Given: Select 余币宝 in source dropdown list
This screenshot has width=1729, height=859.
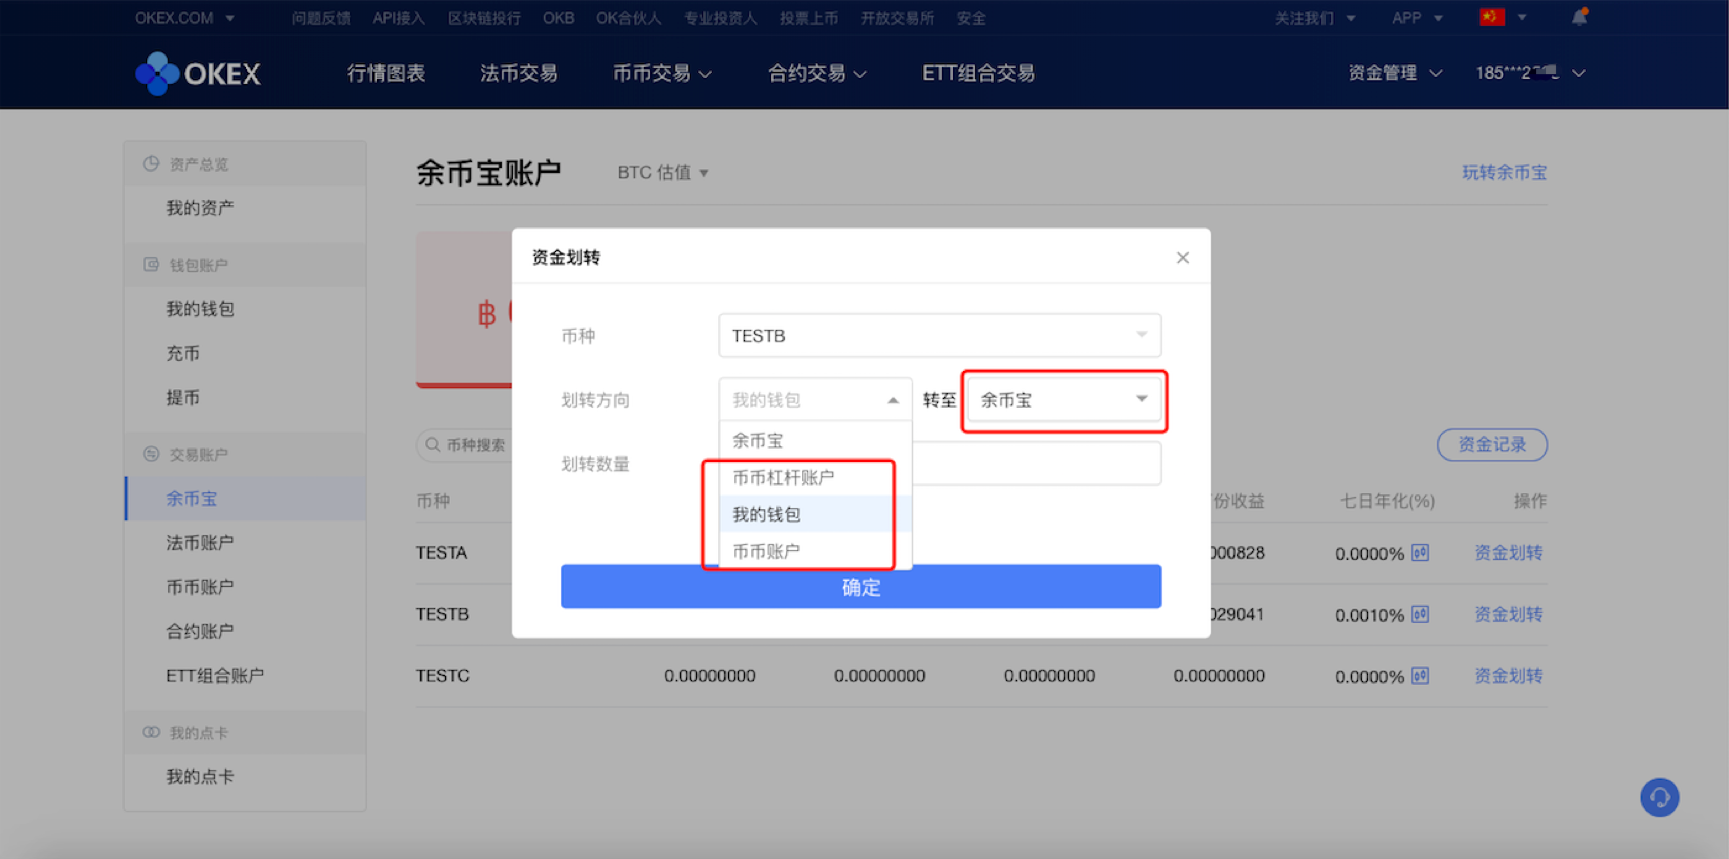Looking at the screenshot, I should tap(815, 440).
